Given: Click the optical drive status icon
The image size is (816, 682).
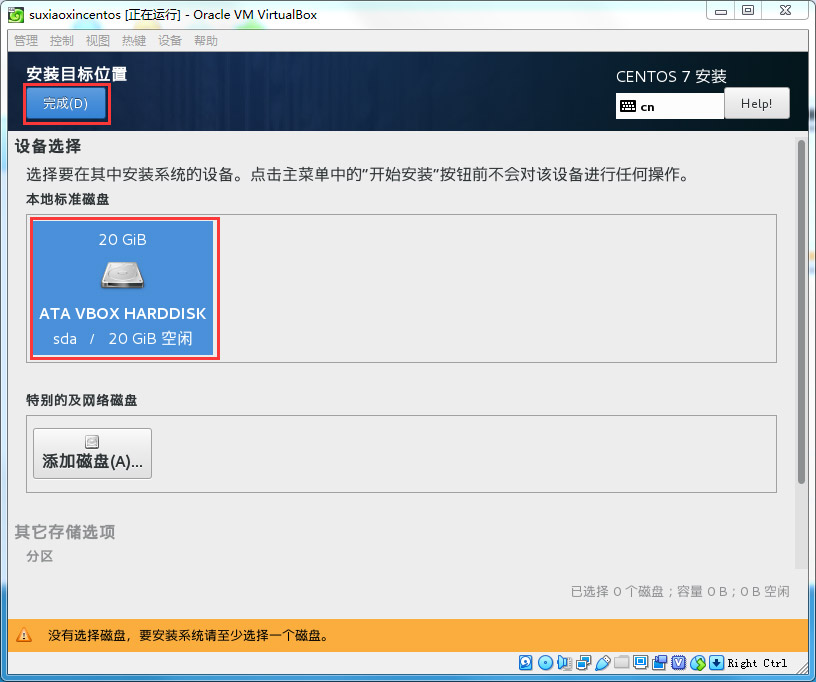Looking at the screenshot, I should (545, 663).
